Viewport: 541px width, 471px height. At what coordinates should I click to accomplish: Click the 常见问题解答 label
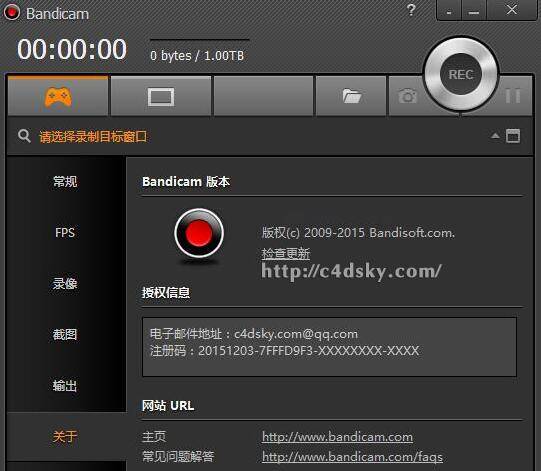(178, 457)
